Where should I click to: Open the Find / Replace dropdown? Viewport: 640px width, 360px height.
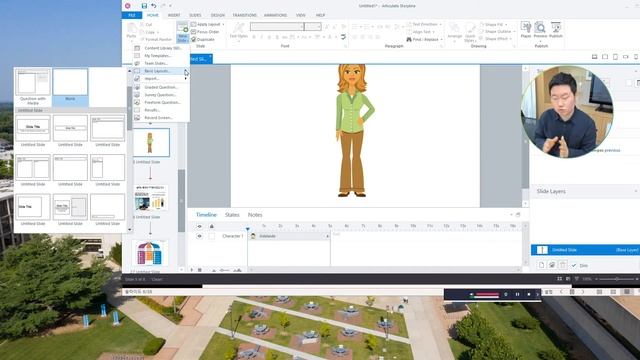[424, 39]
